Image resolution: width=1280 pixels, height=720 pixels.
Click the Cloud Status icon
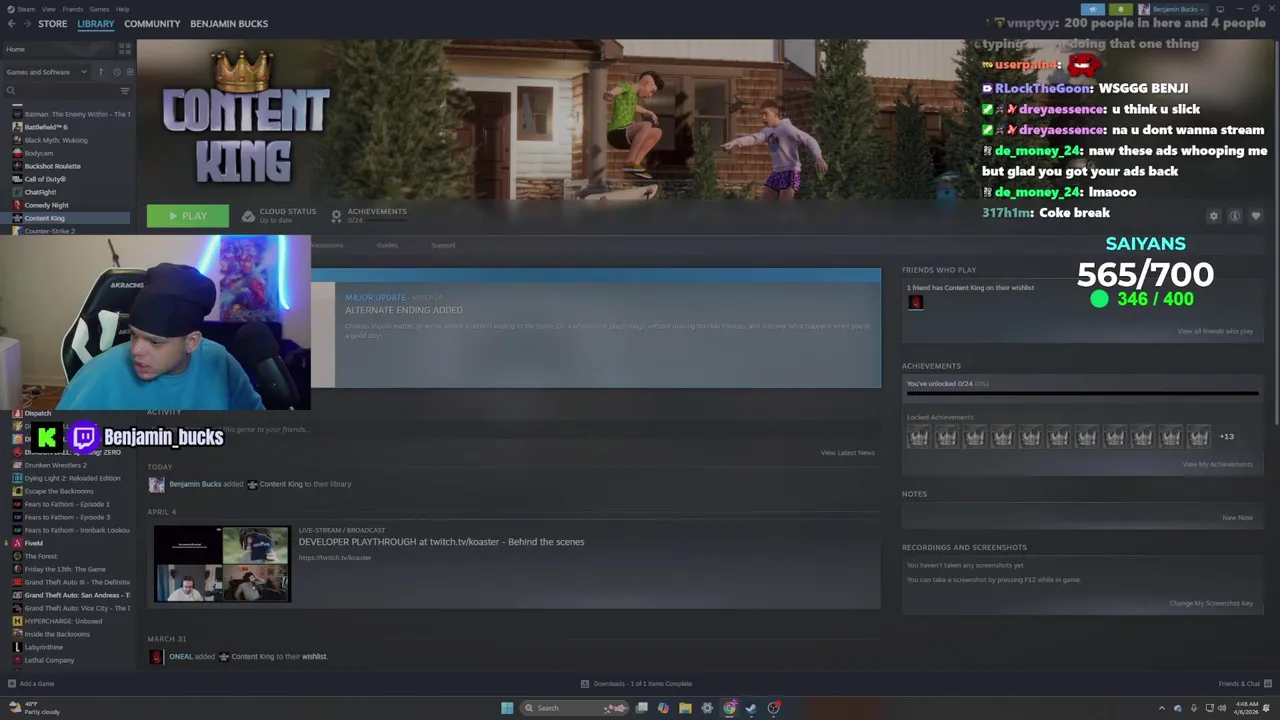point(248,216)
